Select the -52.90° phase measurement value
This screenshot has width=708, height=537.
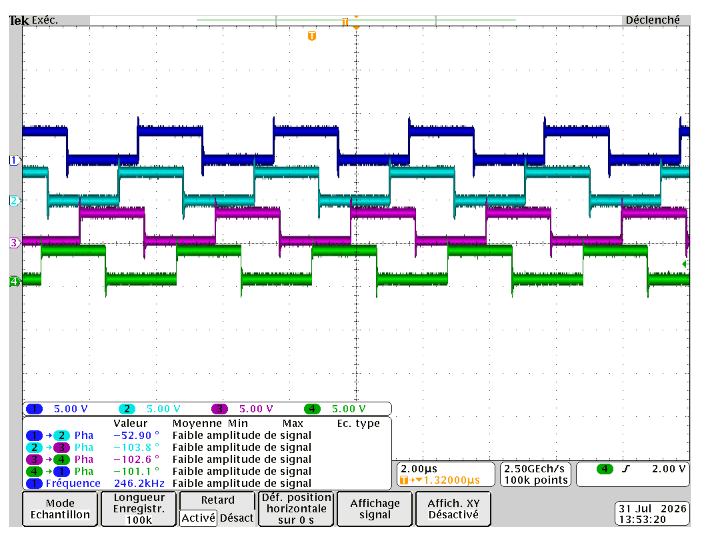click(x=136, y=435)
